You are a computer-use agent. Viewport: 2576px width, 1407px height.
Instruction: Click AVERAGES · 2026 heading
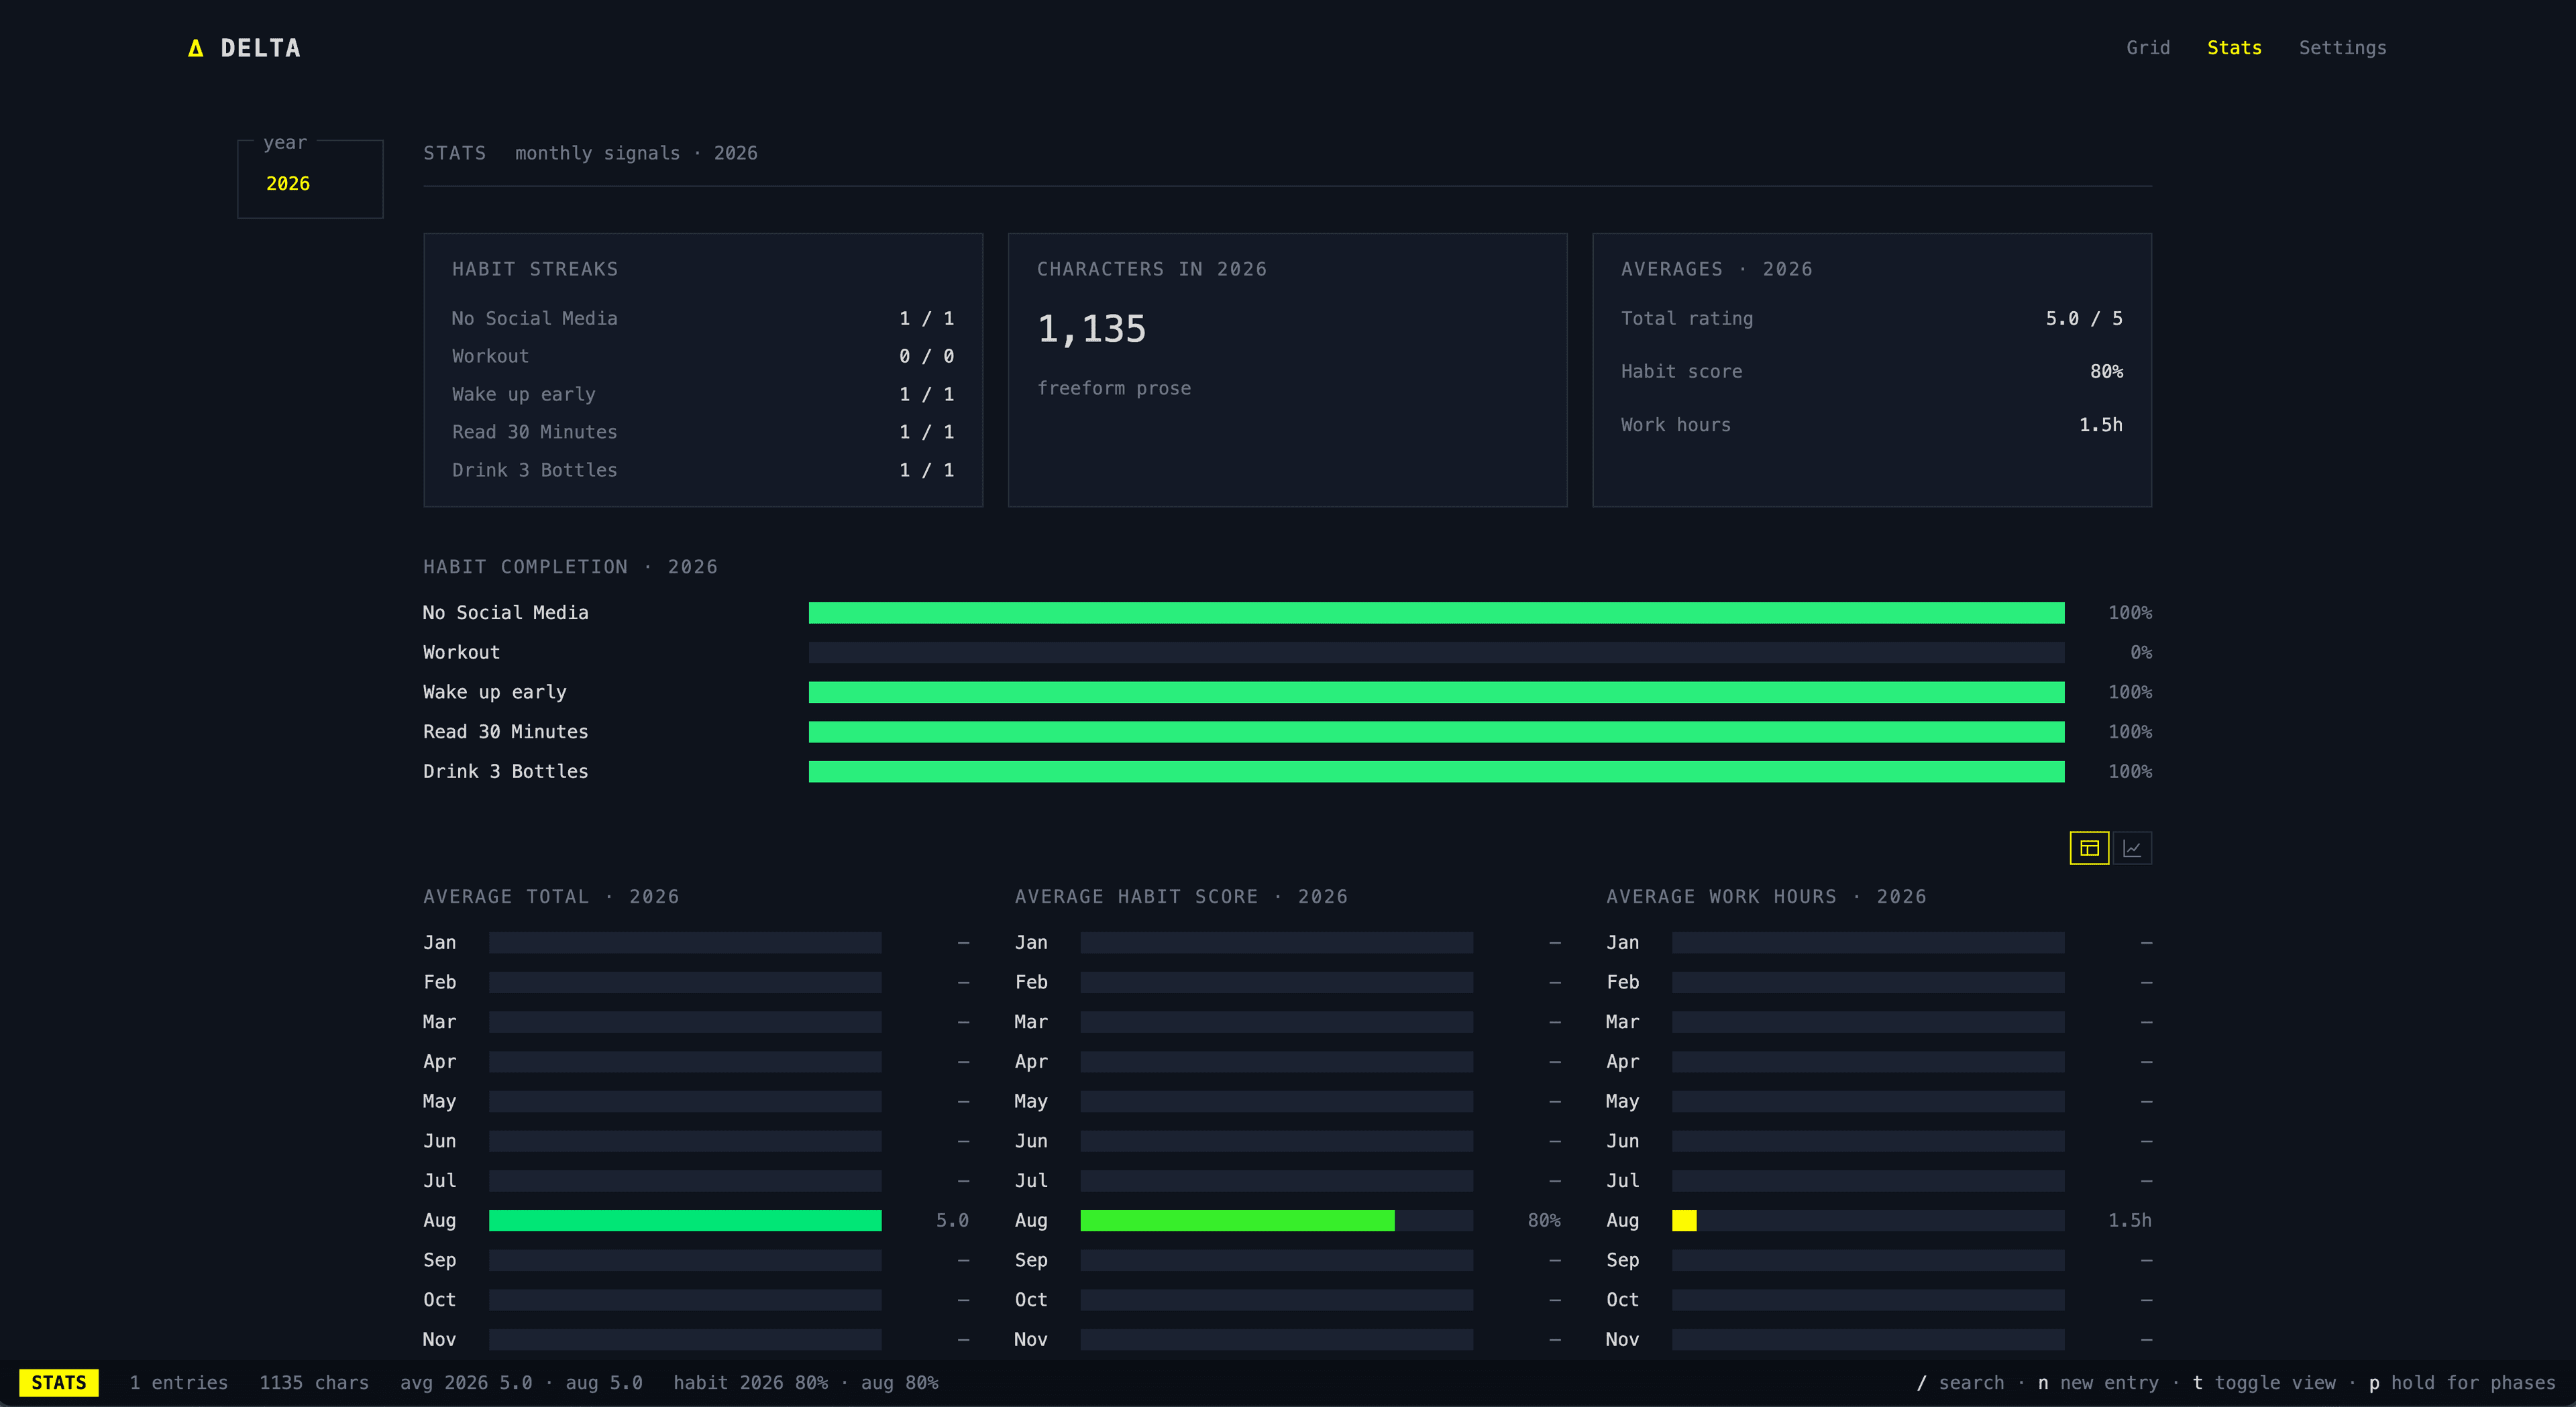(1716, 269)
